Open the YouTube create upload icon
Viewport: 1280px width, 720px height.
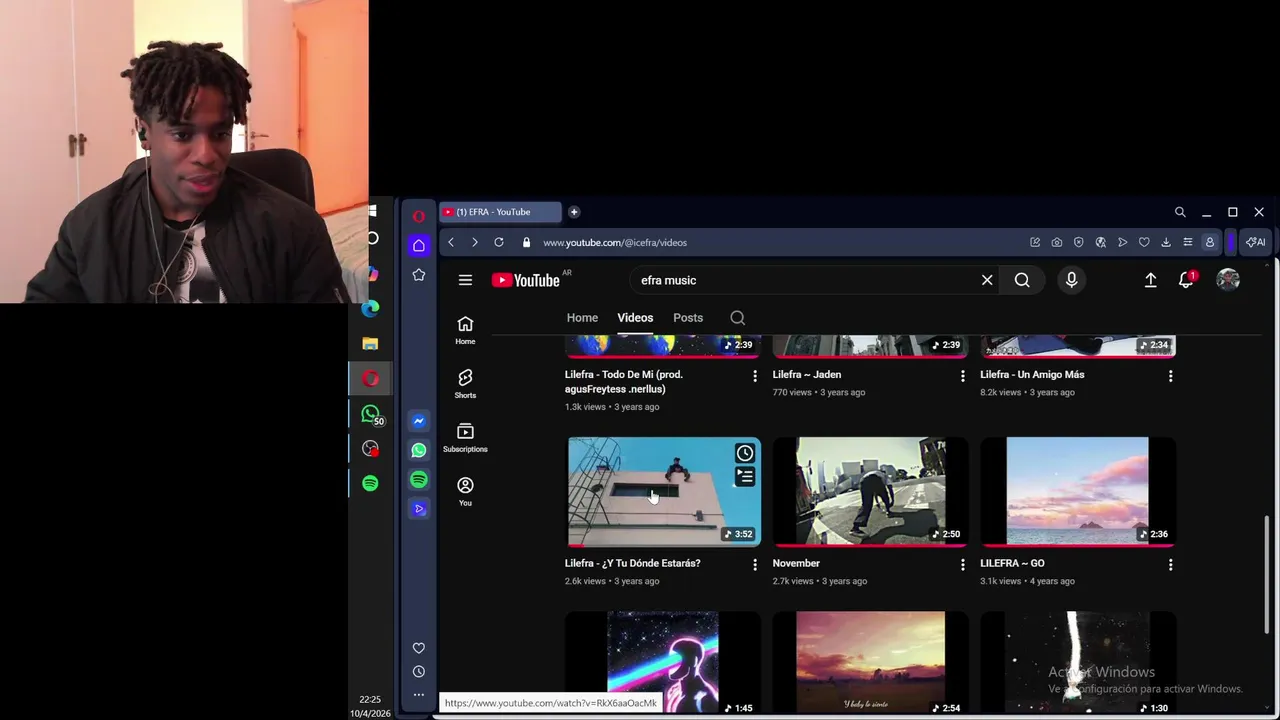(1151, 281)
